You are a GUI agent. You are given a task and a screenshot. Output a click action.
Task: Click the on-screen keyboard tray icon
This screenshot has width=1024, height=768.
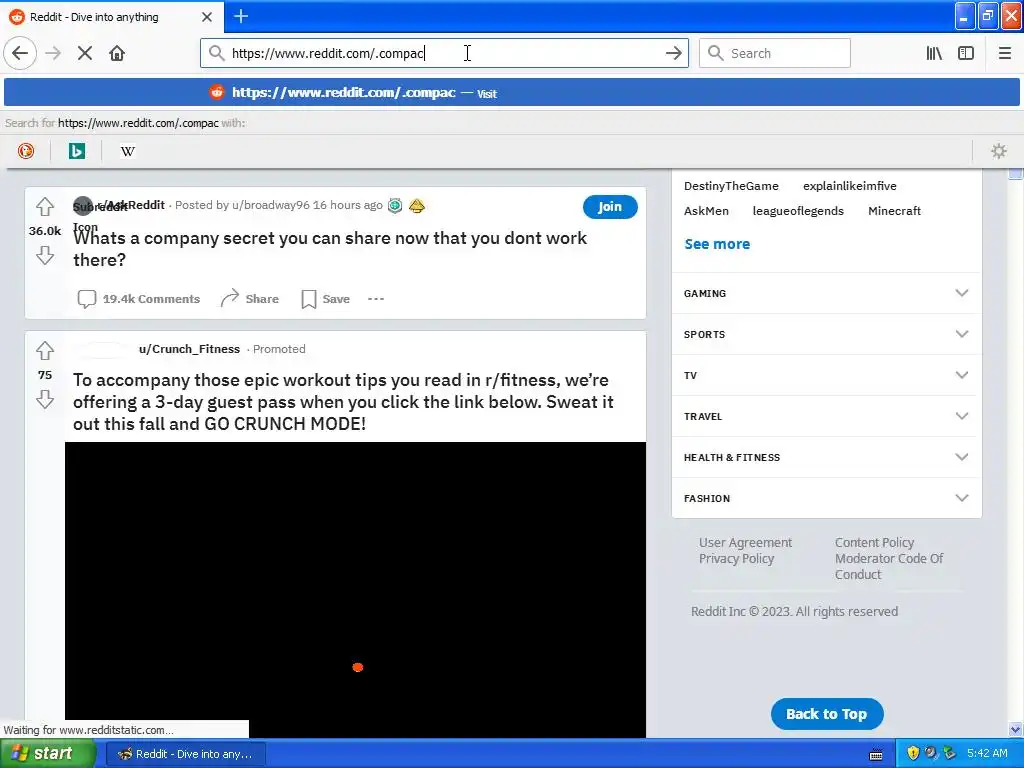point(876,755)
